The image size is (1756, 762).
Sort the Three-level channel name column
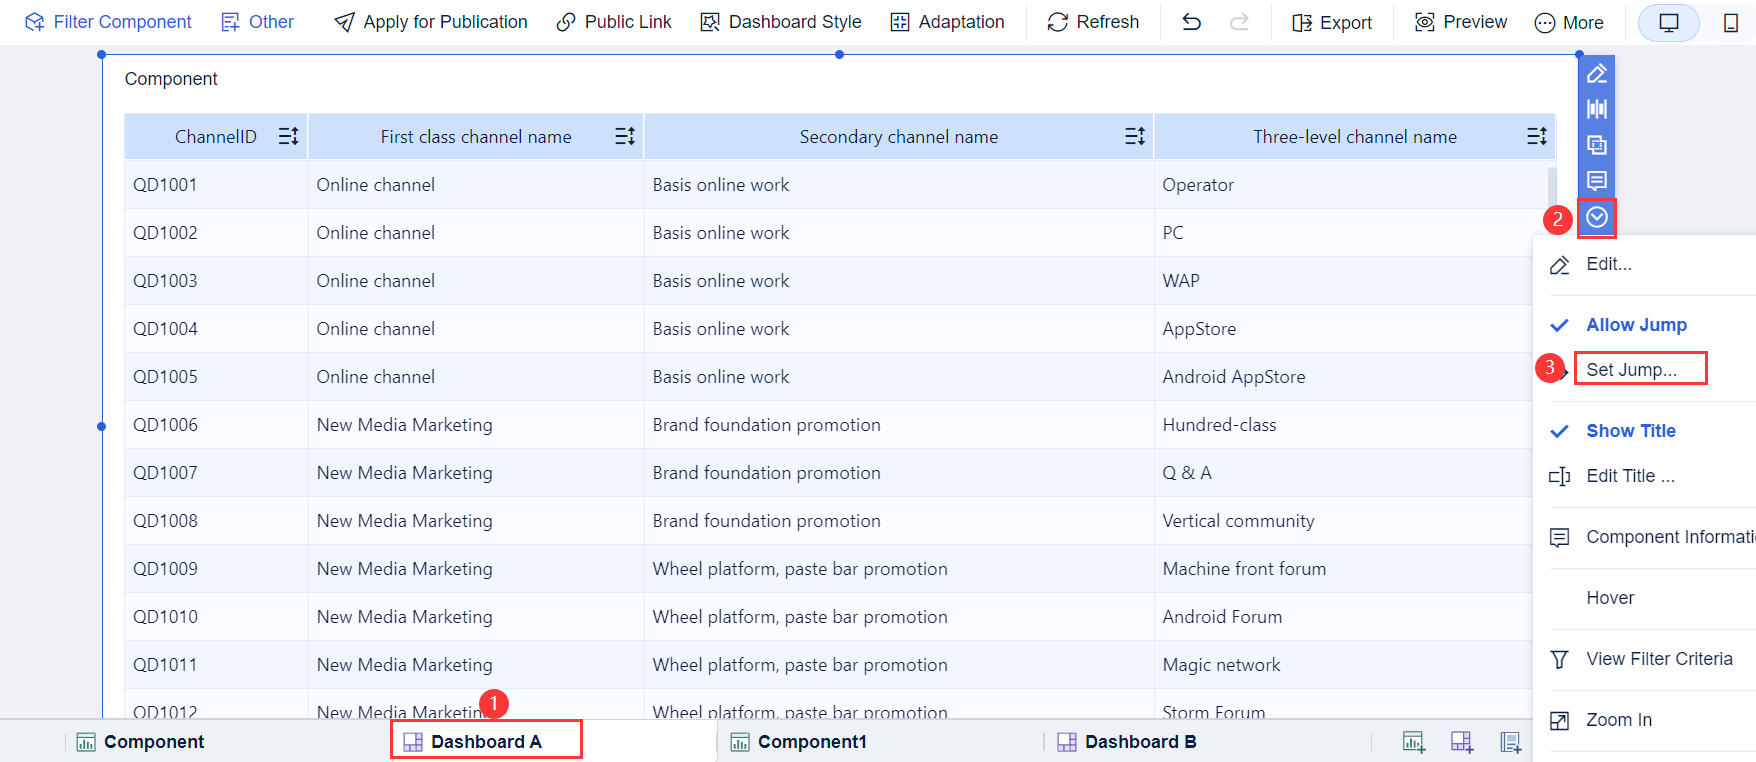[x=1537, y=136]
